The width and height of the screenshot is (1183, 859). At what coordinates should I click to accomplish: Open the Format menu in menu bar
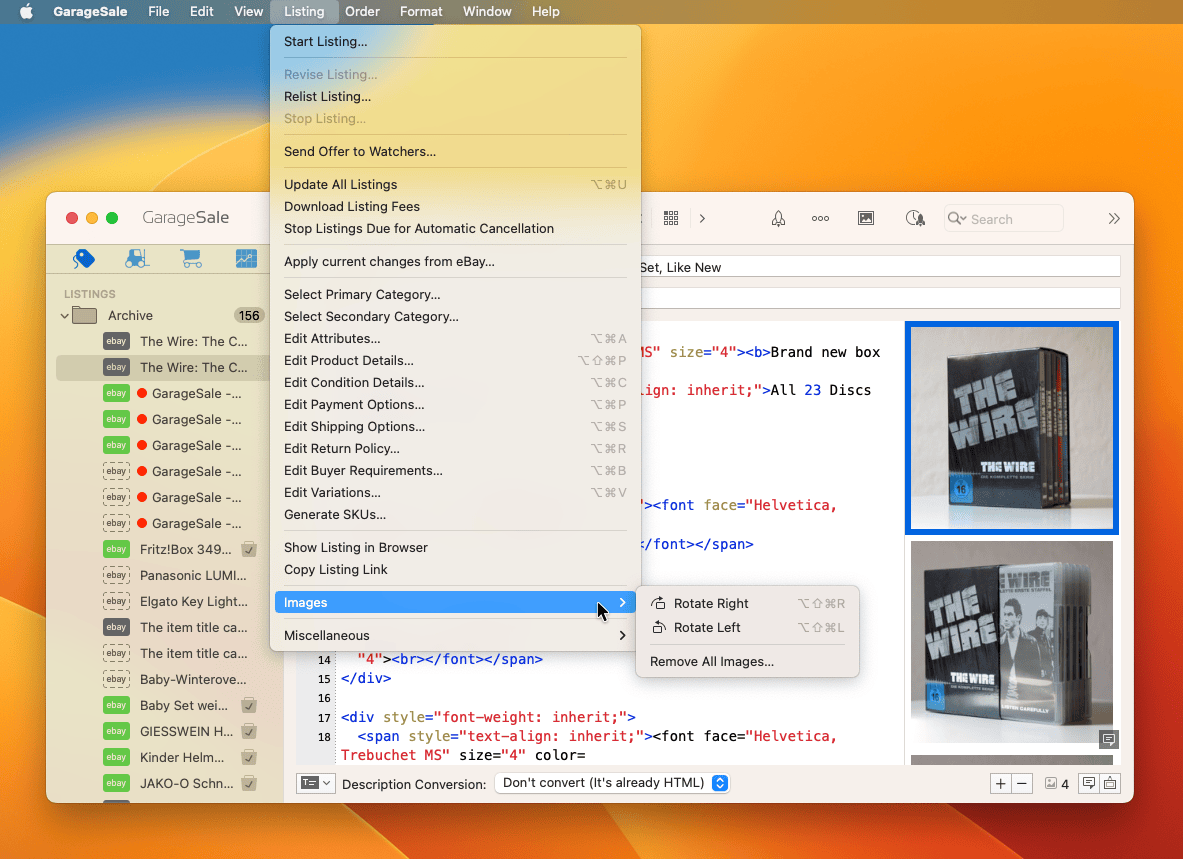[421, 11]
